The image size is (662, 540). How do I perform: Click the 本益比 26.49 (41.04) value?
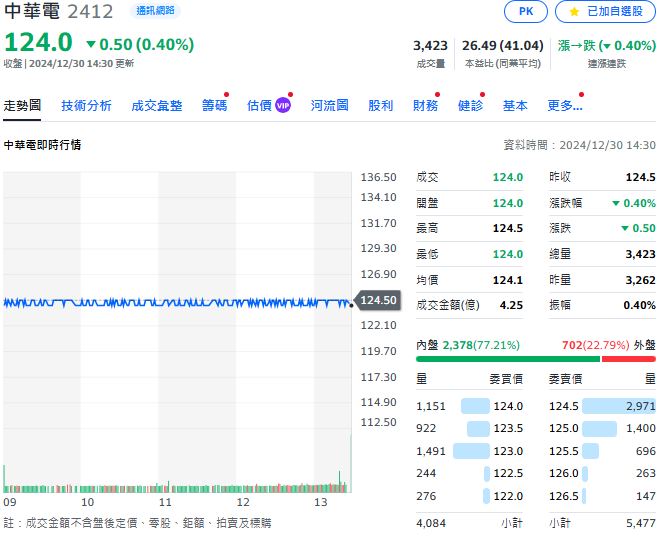tap(502, 46)
